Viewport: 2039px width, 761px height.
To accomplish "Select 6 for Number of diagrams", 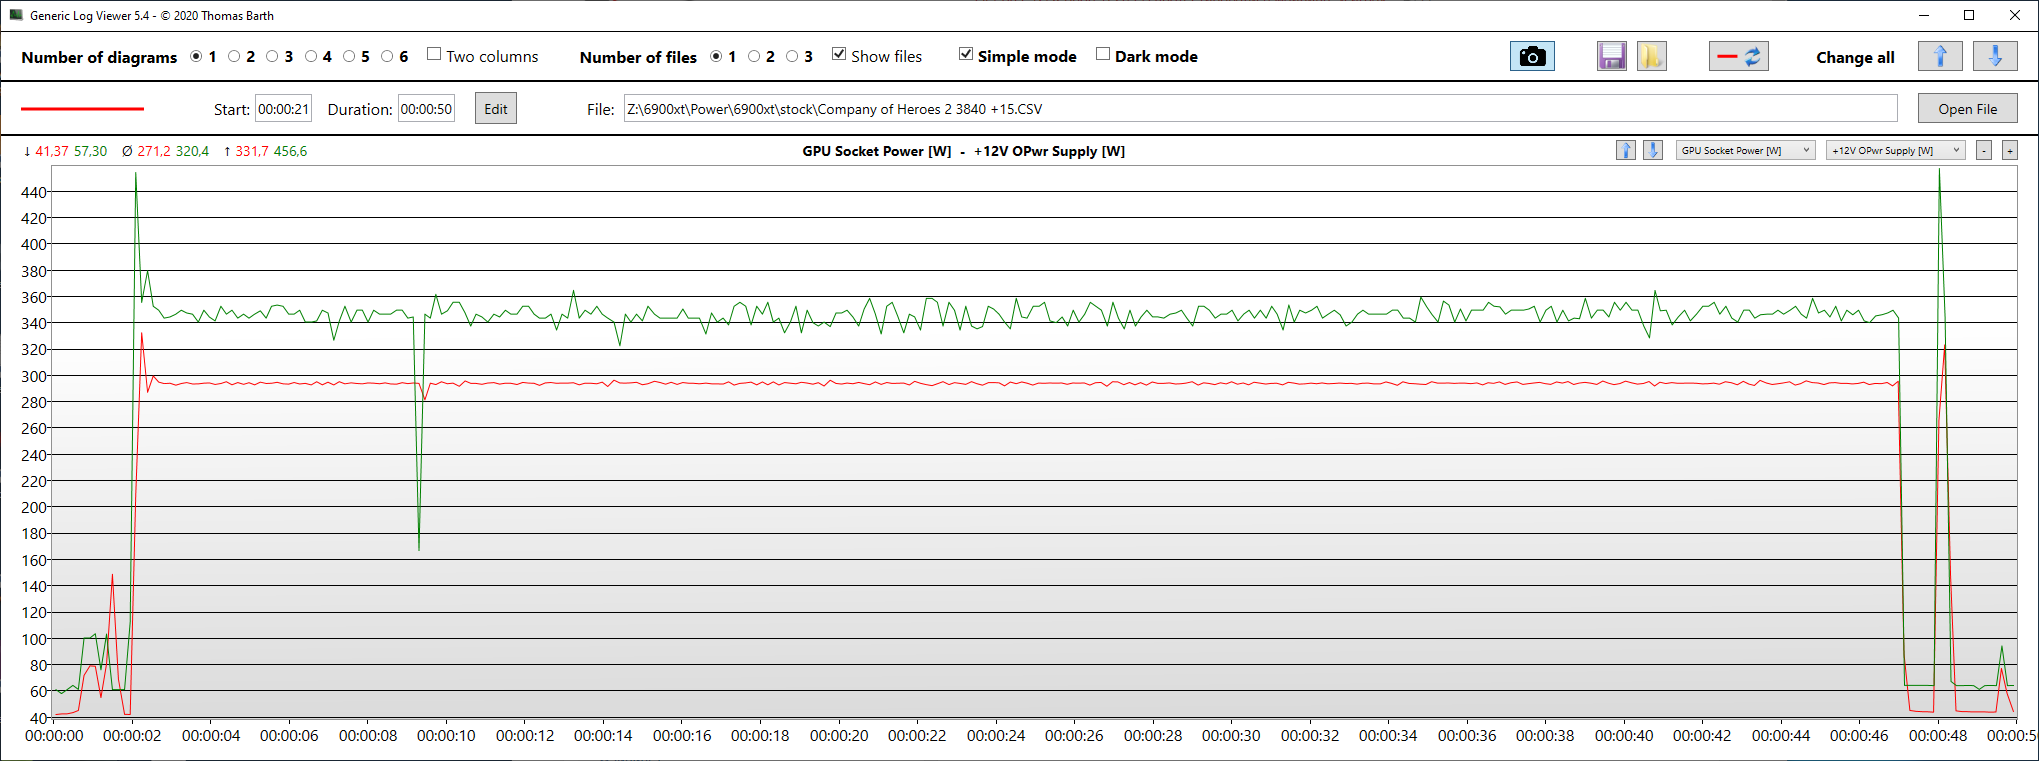I will pyautogui.click(x=387, y=56).
